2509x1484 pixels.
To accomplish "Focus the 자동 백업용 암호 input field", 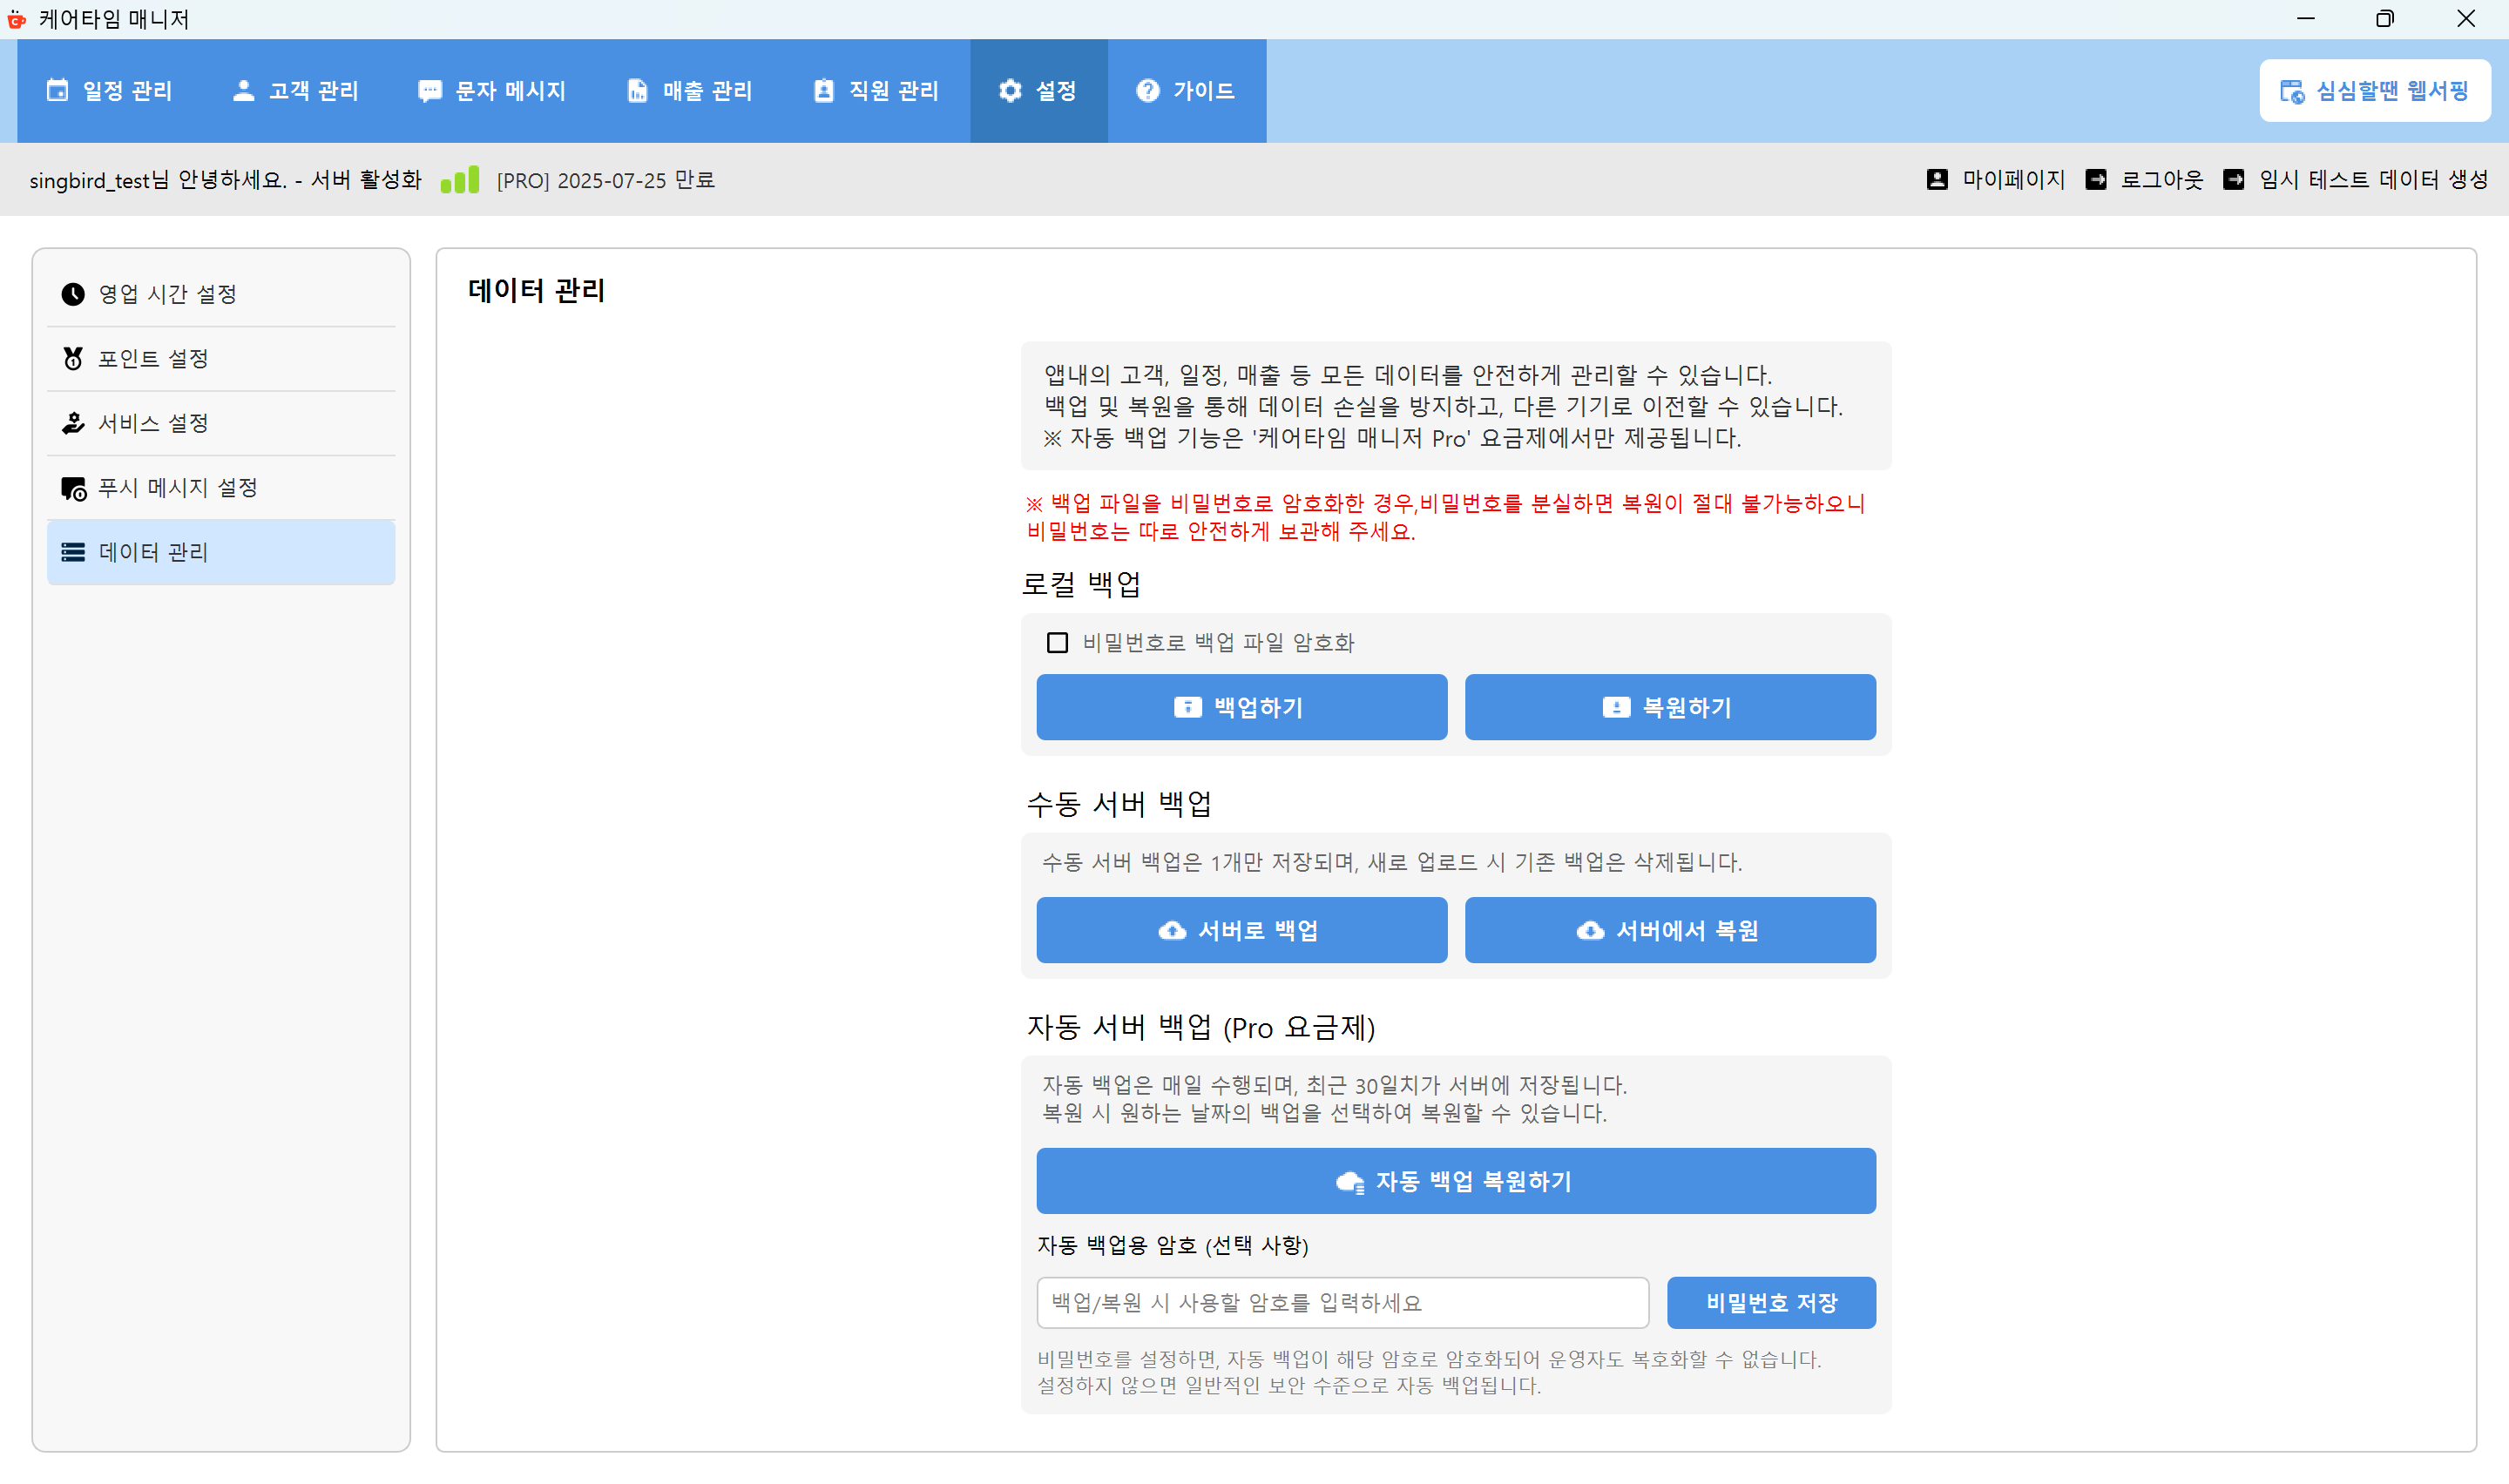I will pyautogui.click(x=1342, y=1302).
